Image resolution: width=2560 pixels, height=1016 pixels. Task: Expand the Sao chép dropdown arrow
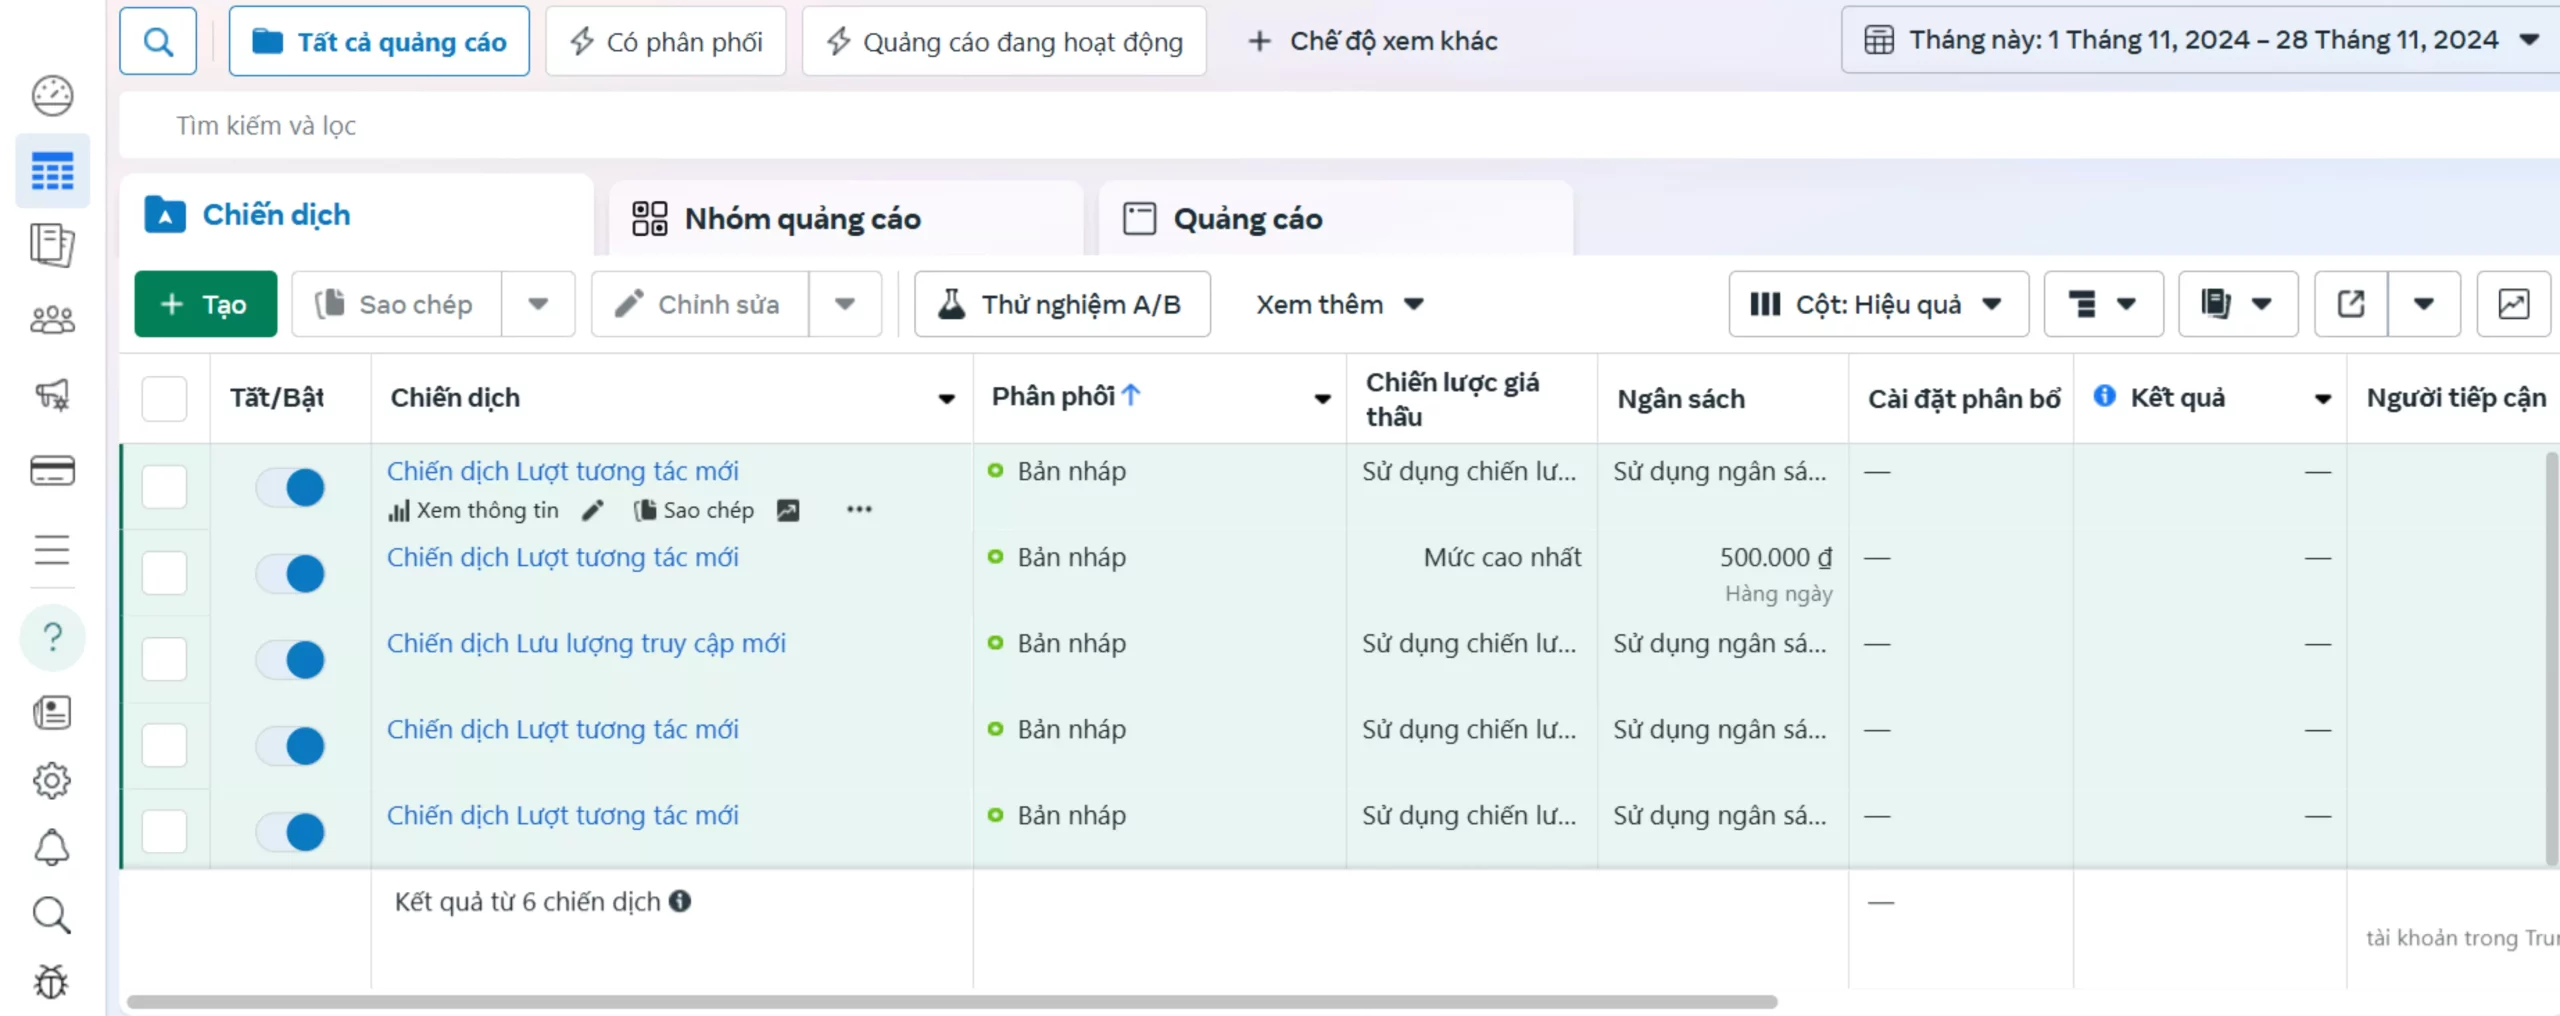[538, 304]
